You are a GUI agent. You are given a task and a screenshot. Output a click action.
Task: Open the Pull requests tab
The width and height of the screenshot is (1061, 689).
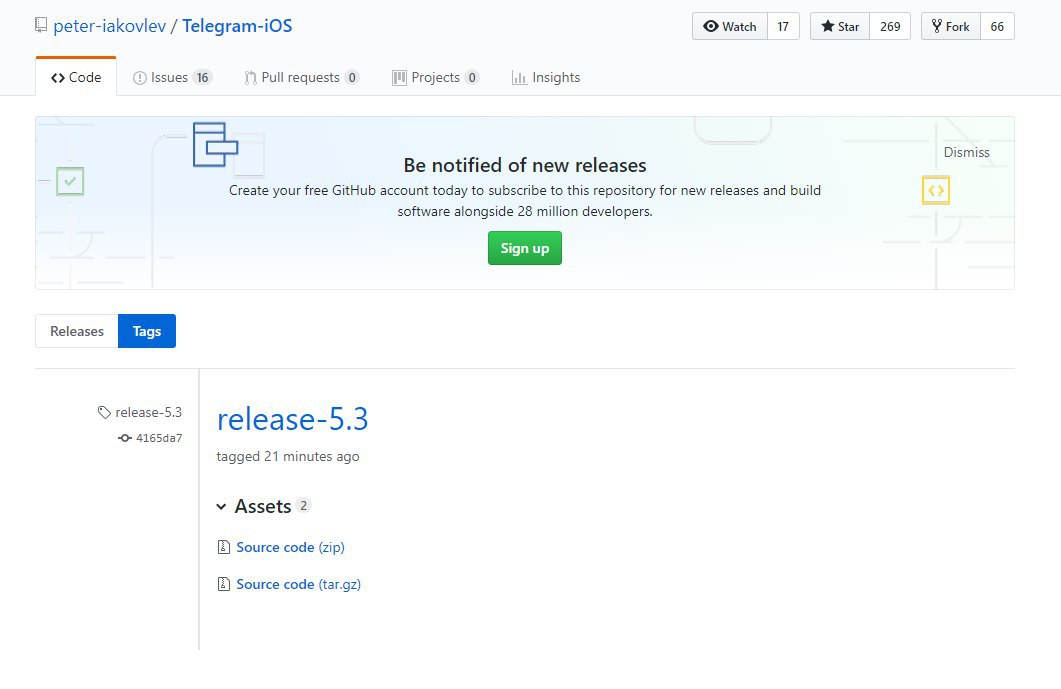coord(302,77)
